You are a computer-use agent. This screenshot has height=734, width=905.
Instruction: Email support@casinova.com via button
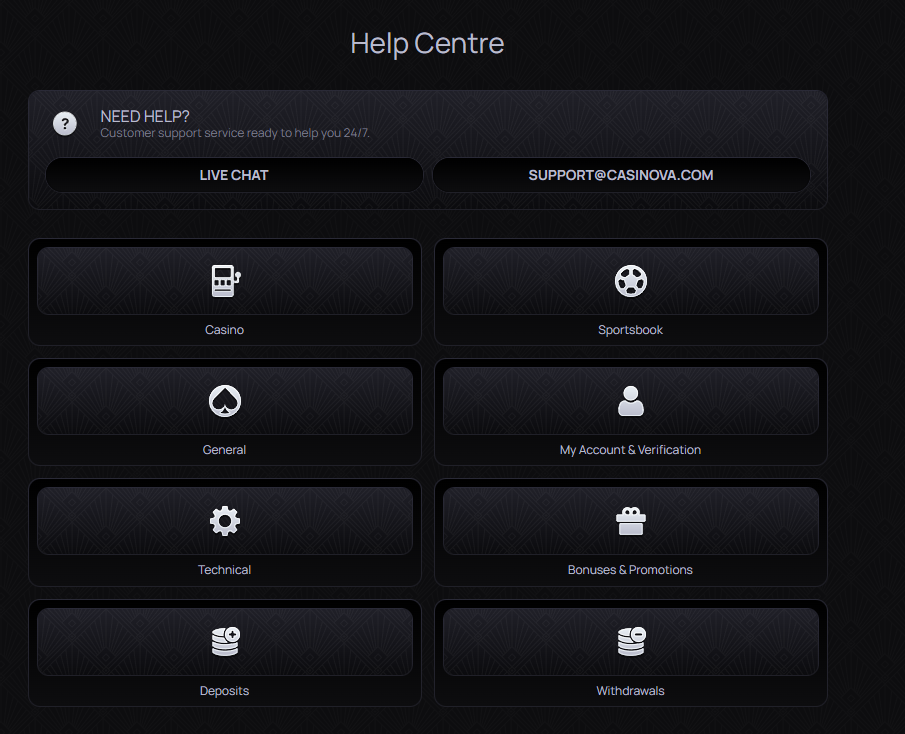(621, 175)
